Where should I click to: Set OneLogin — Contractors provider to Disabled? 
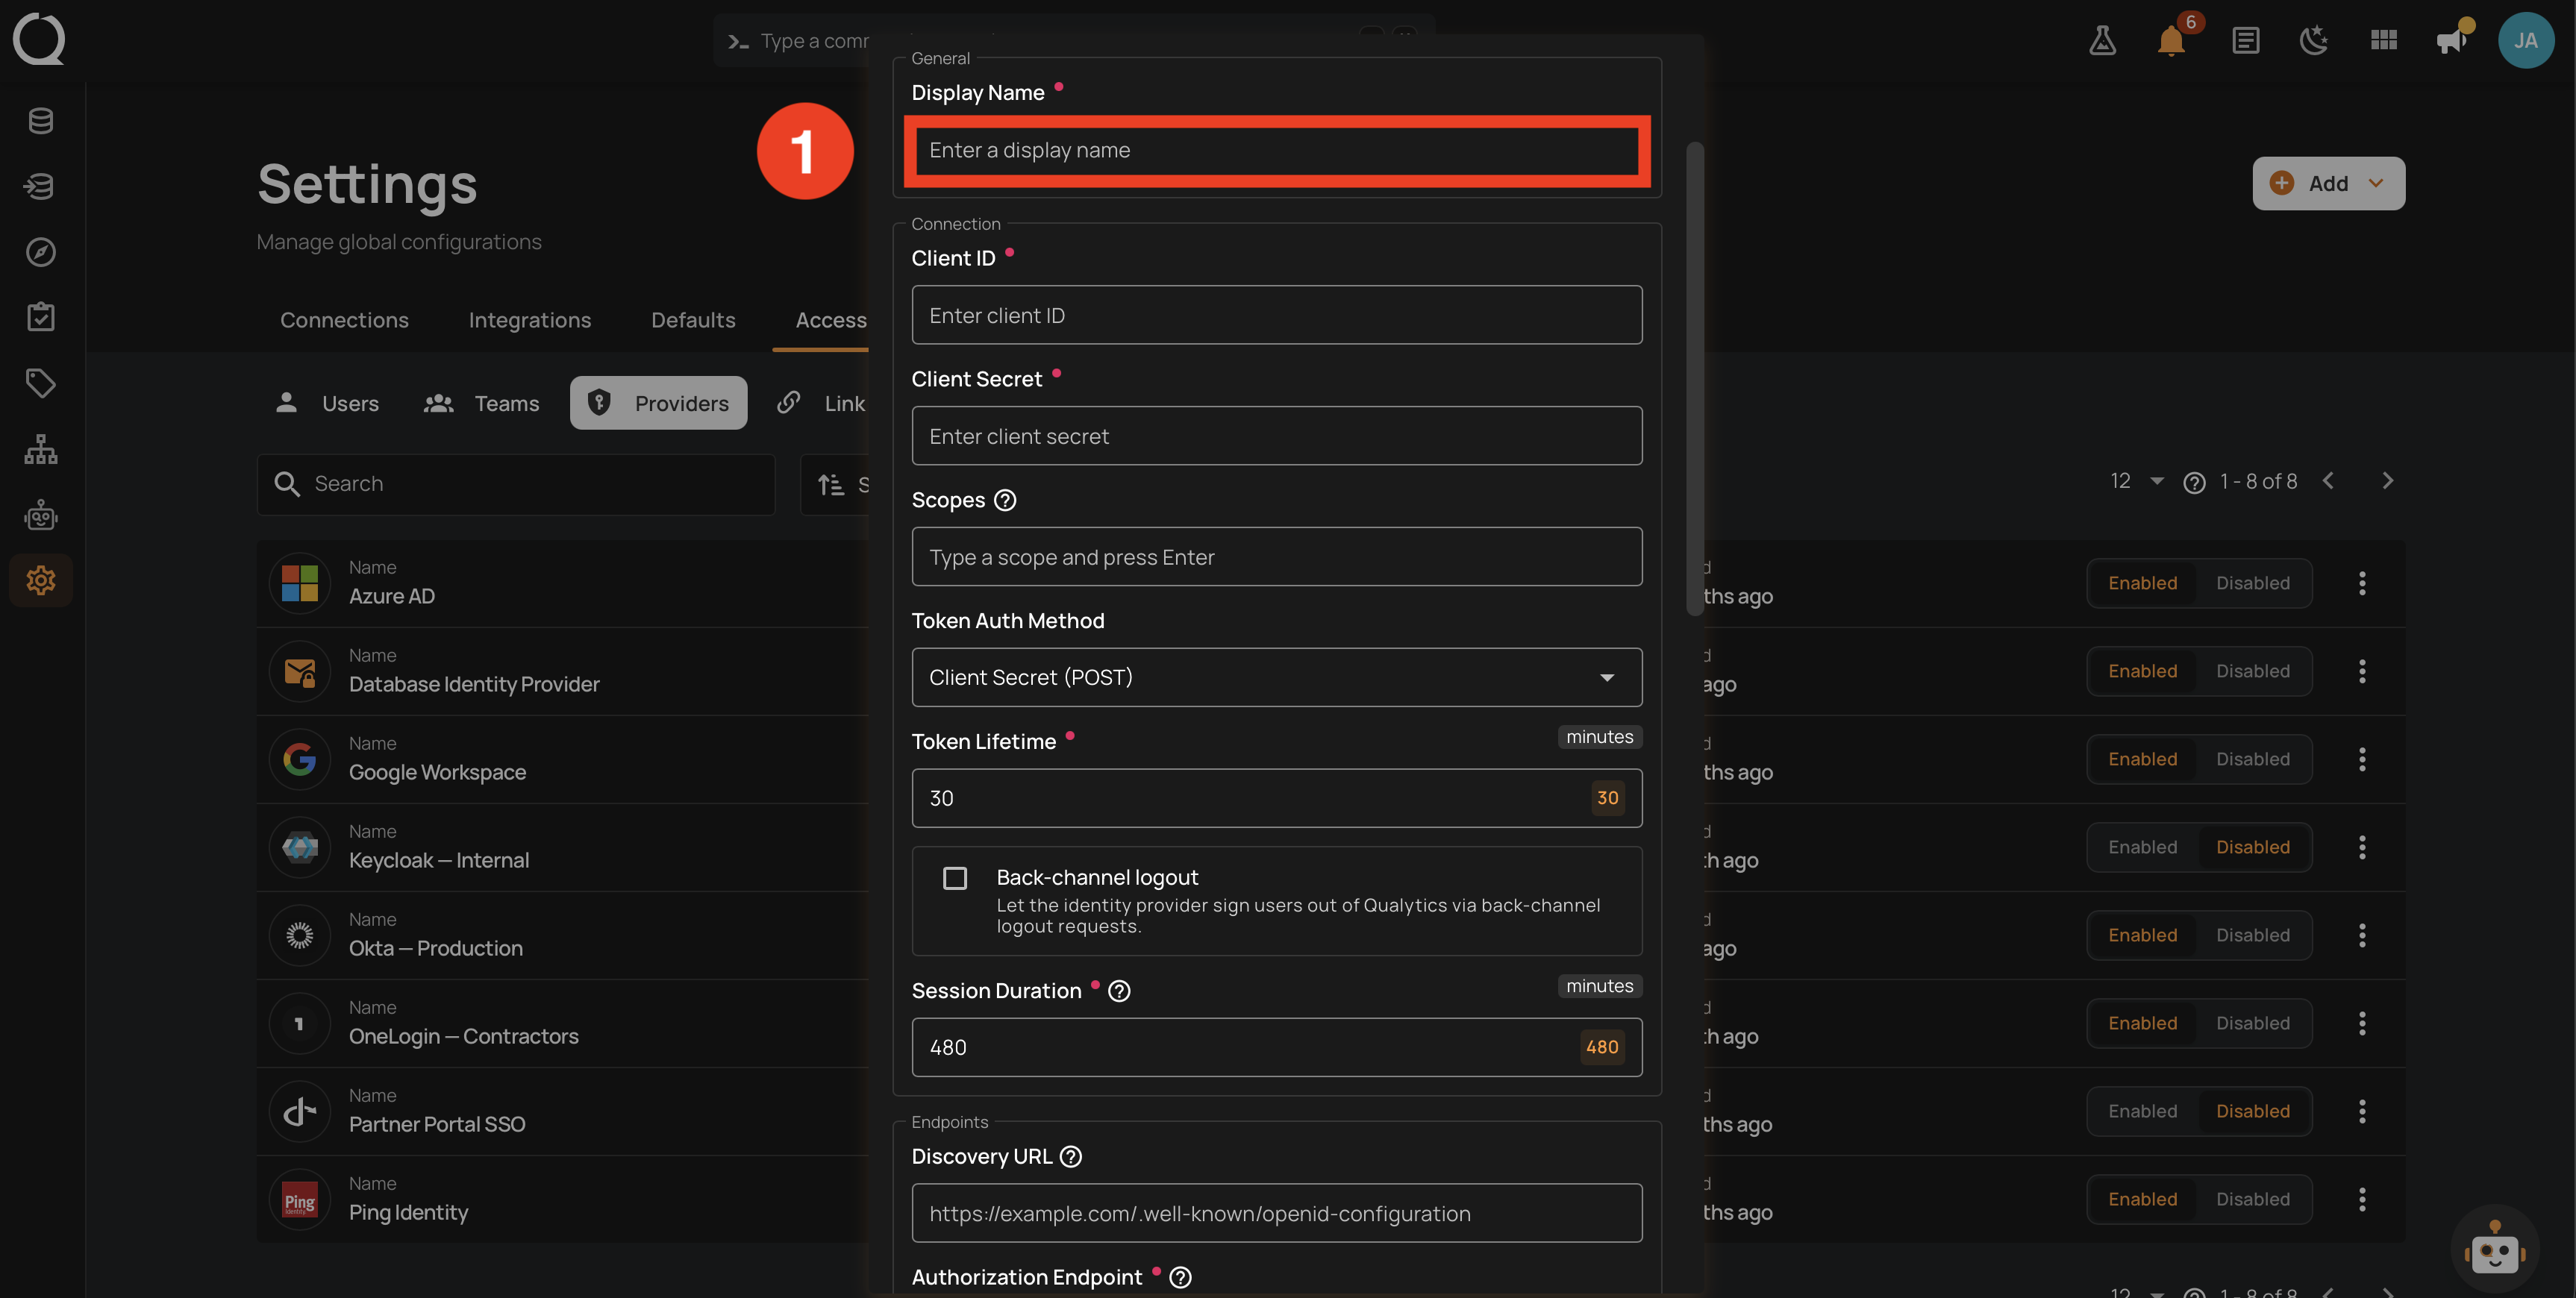click(2252, 1023)
